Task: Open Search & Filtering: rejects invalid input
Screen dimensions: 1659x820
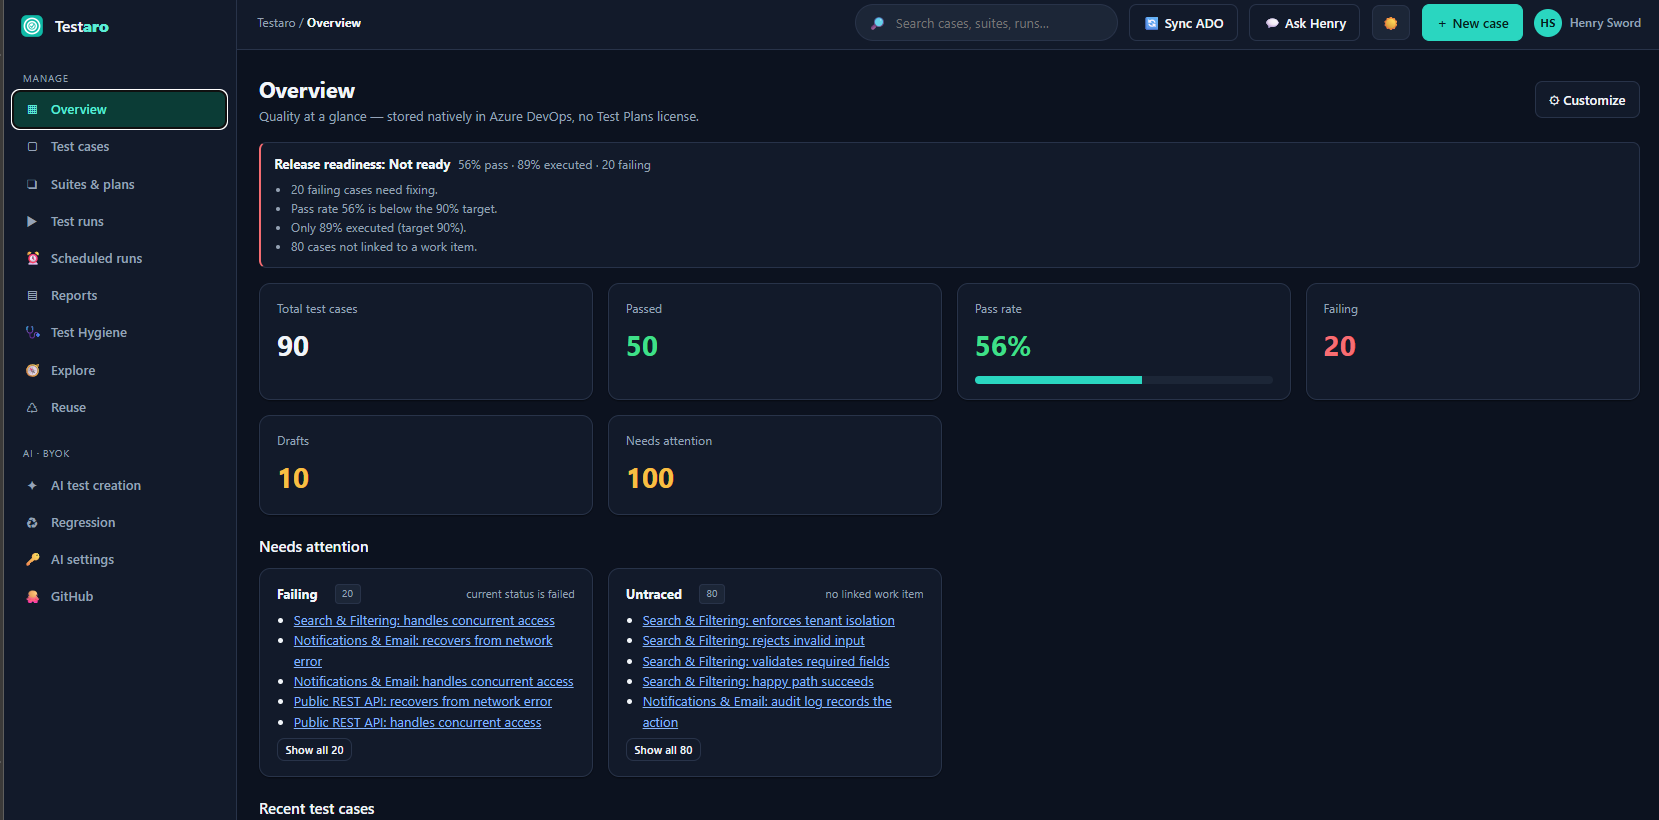Action: (x=753, y=641)
